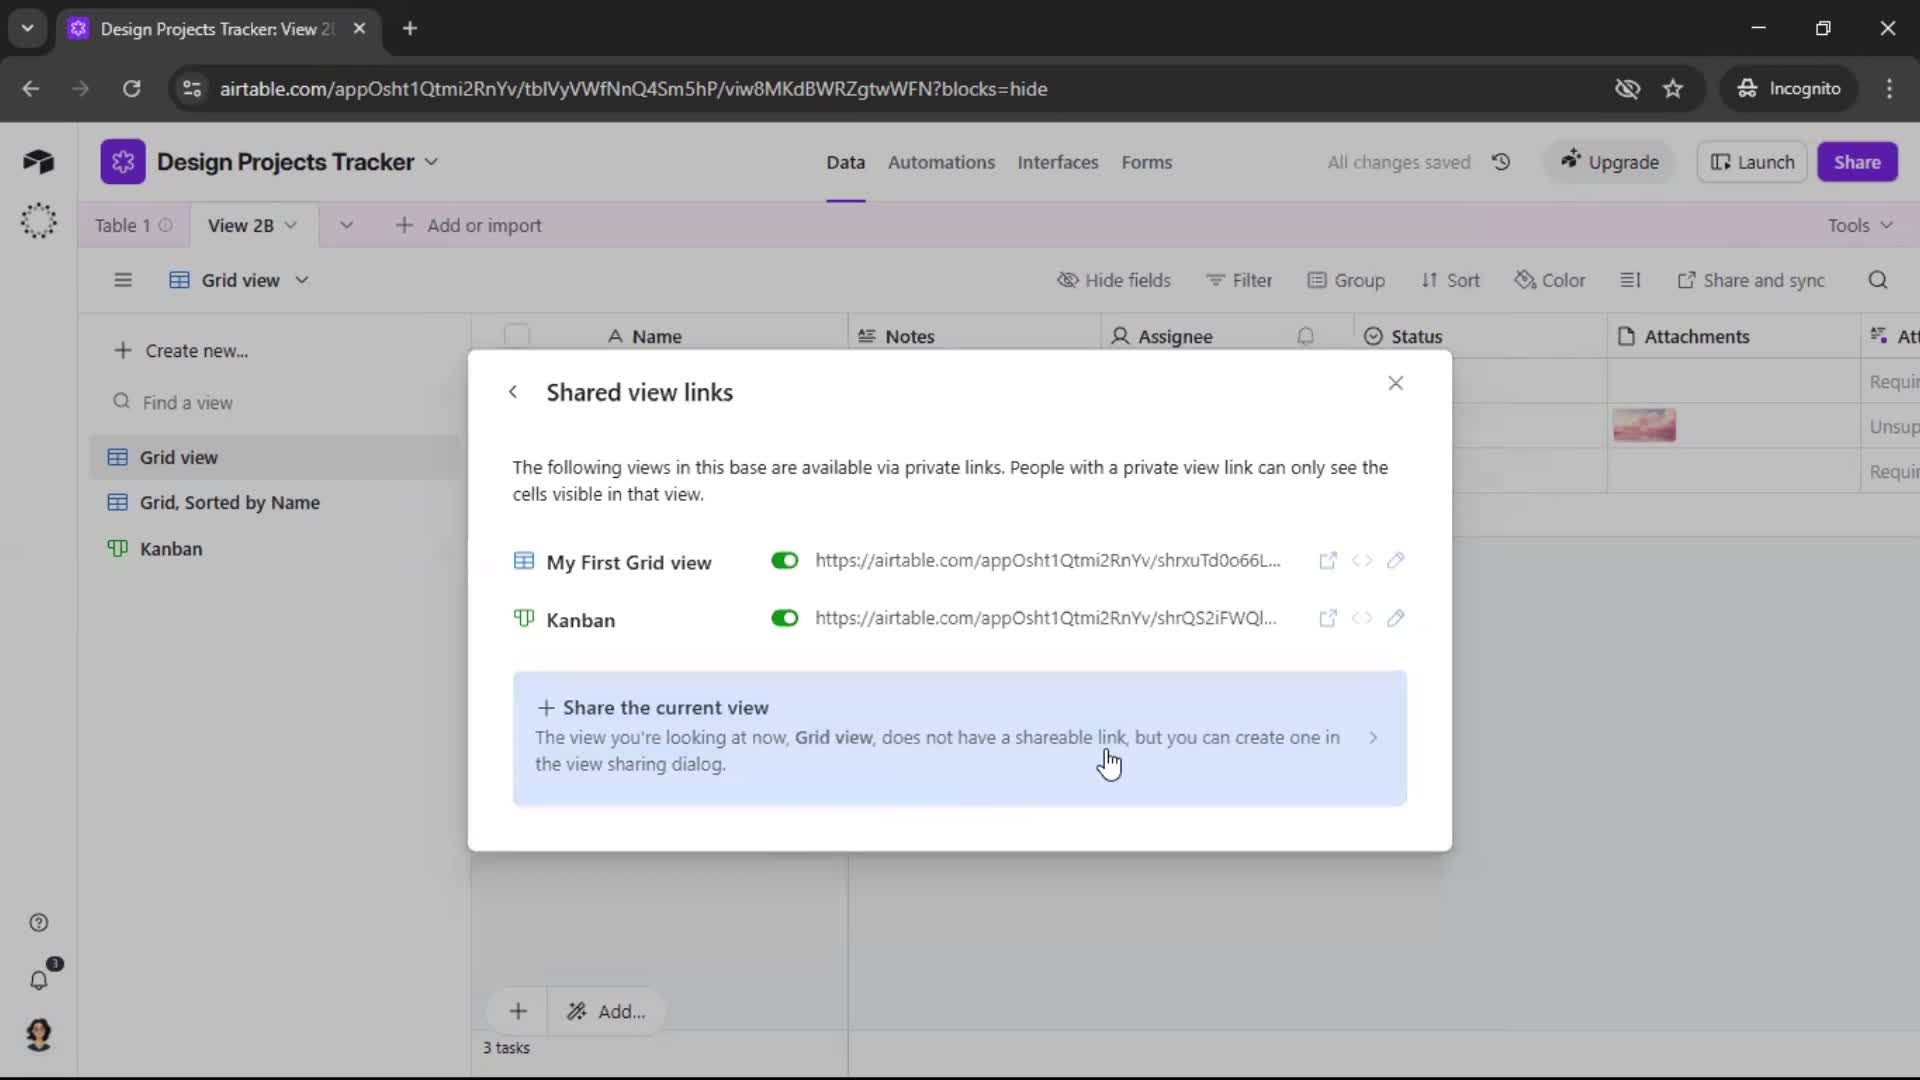Change row height icon
The image size is (1920, 1080).
coord(1631,281)
